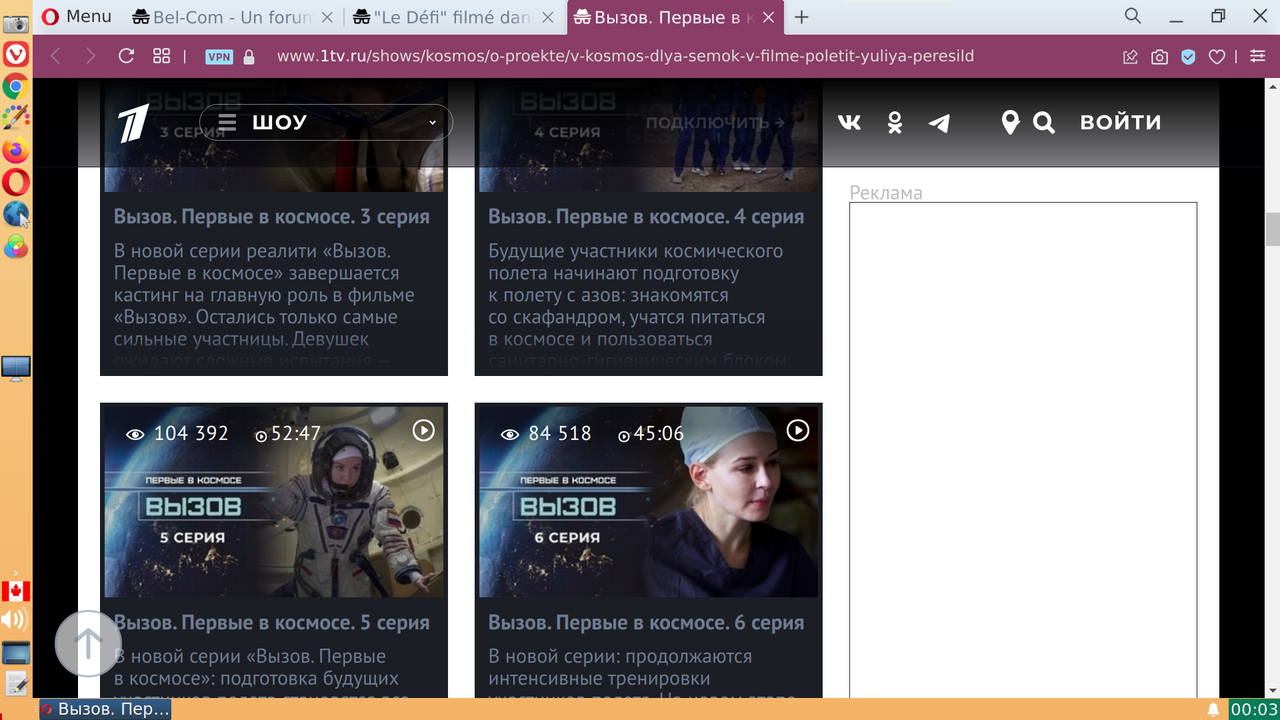Expand the ШОУ section dropdown
Viewport: 1280px width, 720px height.
tap(326, 122)
